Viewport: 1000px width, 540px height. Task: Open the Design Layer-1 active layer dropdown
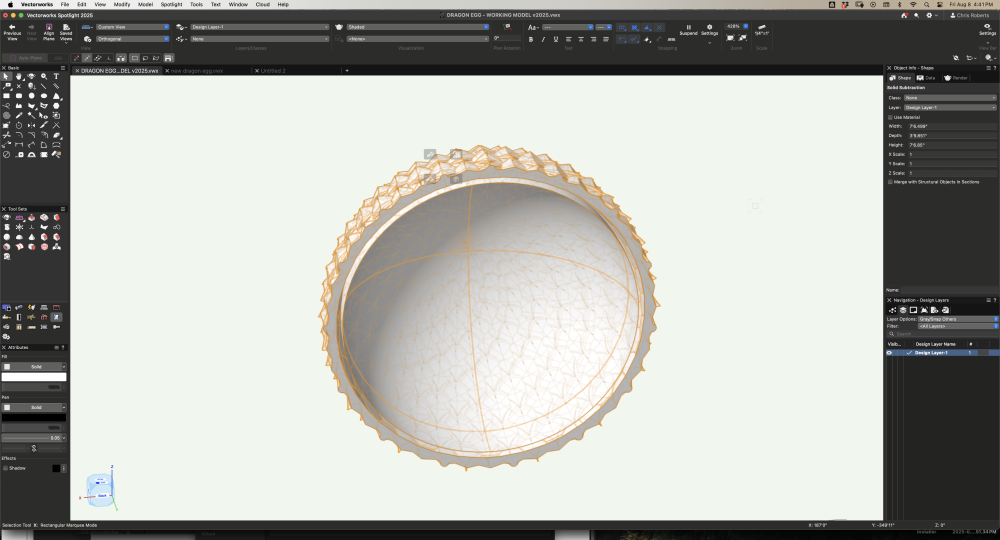[x=260, y=27]
